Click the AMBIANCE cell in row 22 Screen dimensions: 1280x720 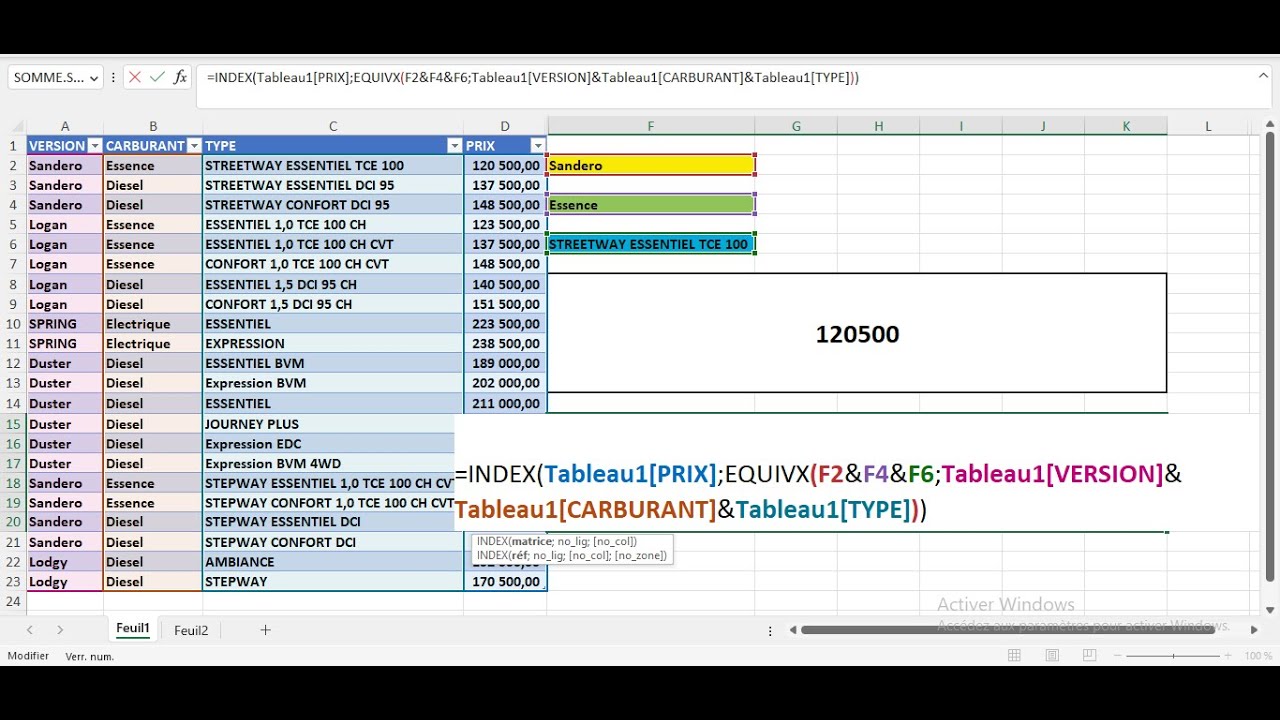pos(333,562)
